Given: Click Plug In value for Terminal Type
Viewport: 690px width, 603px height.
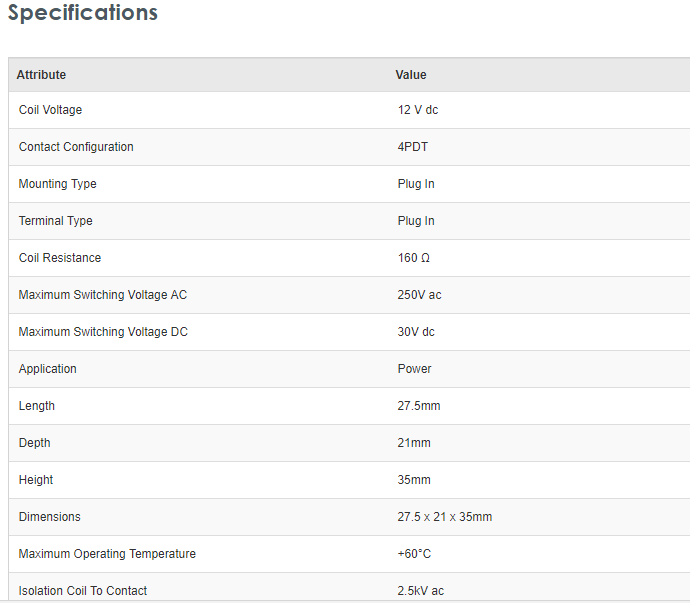Looking at the screenshot, I should [416, 221].
